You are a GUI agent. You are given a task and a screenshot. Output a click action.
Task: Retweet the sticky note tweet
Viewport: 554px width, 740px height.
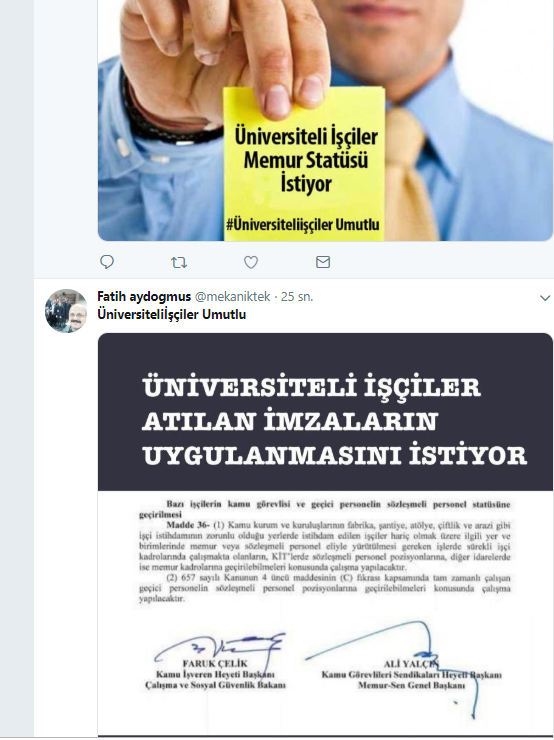tap(179, 262)
